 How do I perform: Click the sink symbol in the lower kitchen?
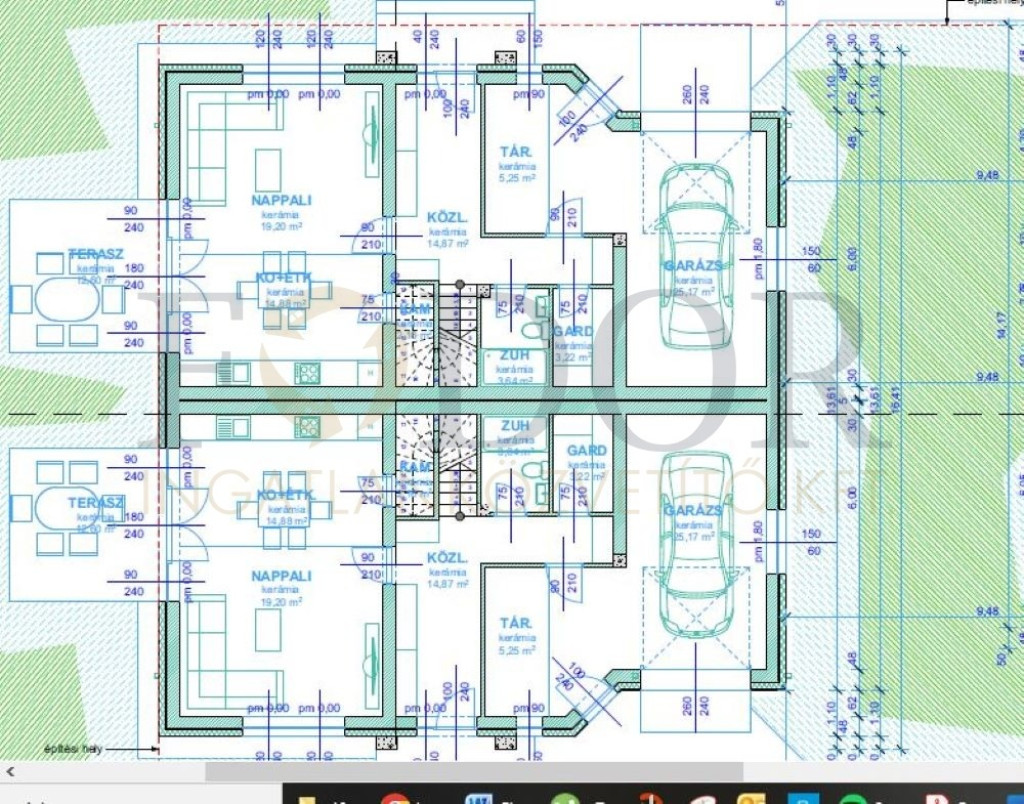tap(233, 429)
